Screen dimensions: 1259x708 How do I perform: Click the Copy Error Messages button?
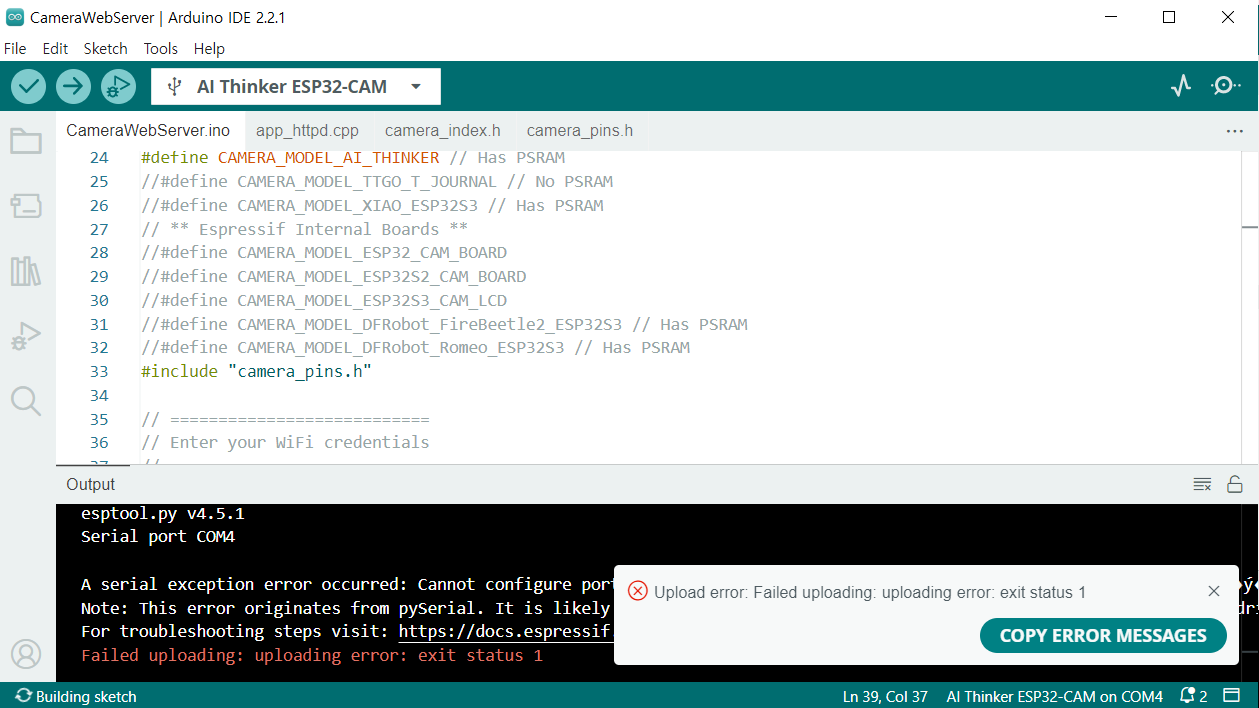point(1102,635)
